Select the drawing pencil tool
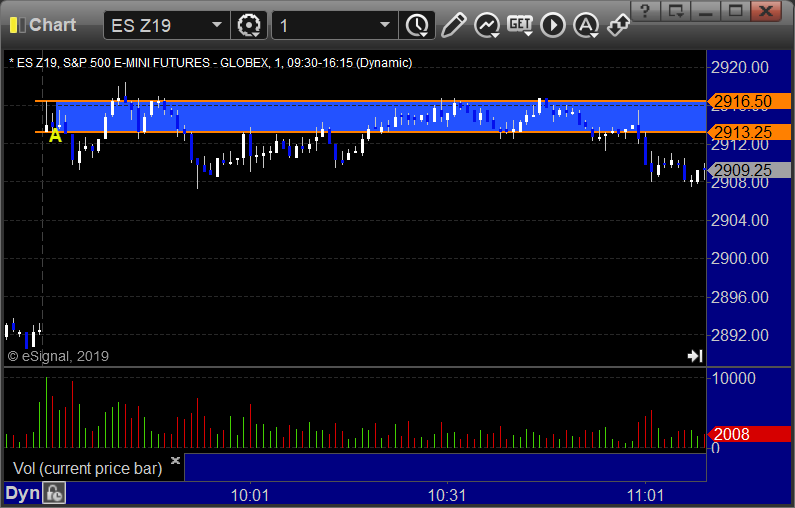Screen dimensions: 795x508 453,25
